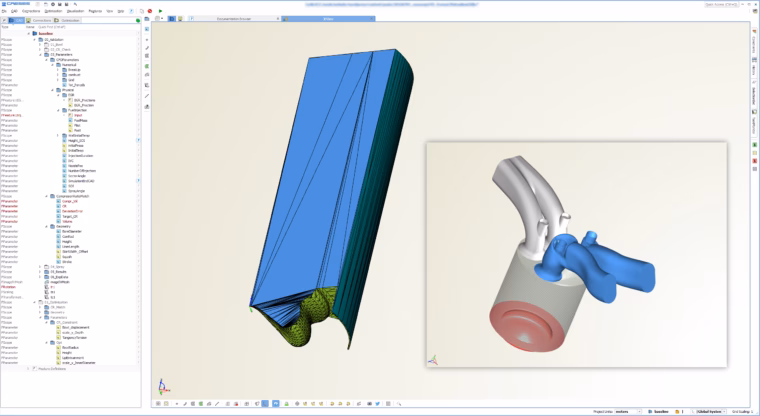This screenshot has height=416, width=760.
Task: Switch to the Connections panel tab
Action: pyautogui.click(x=39, y=20)
